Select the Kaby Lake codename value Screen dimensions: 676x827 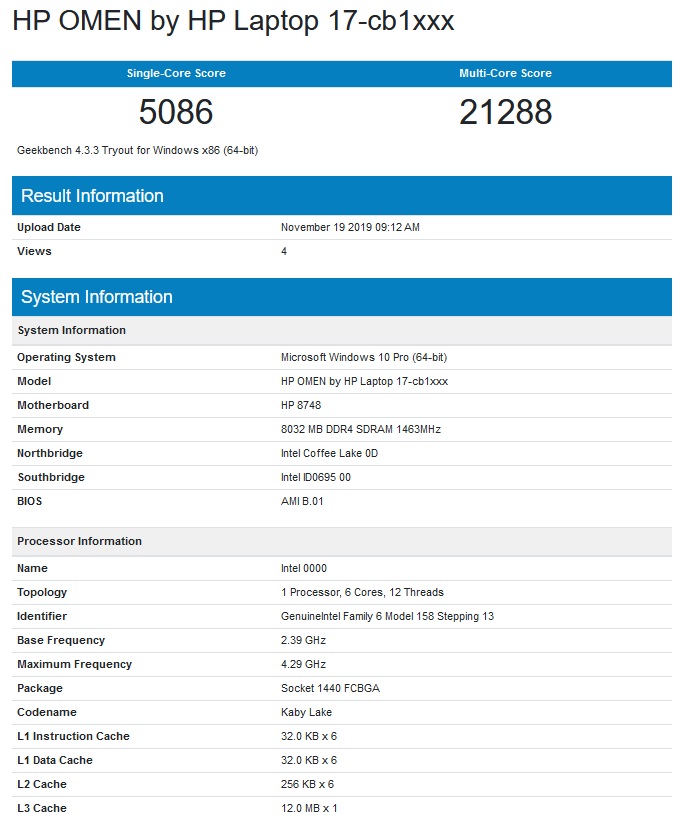(306, 712)
